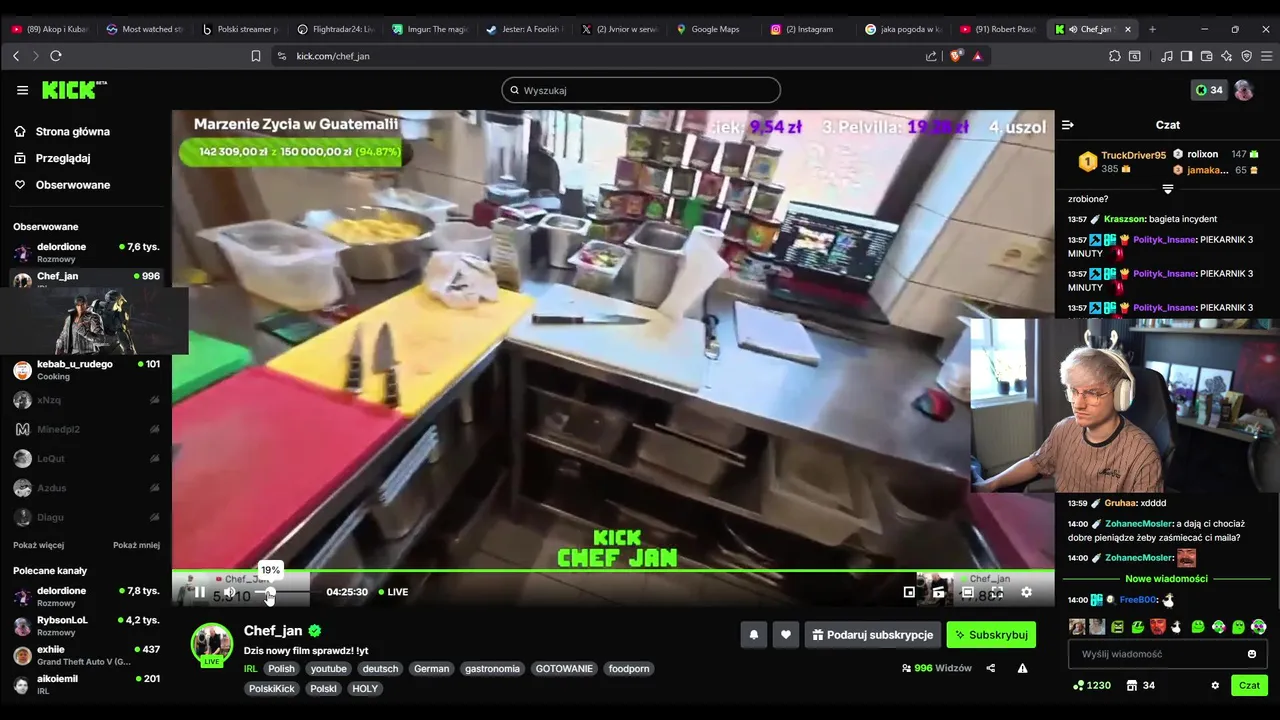
Task: Open exhile recommended channel
Action: (x=86, y=655)
